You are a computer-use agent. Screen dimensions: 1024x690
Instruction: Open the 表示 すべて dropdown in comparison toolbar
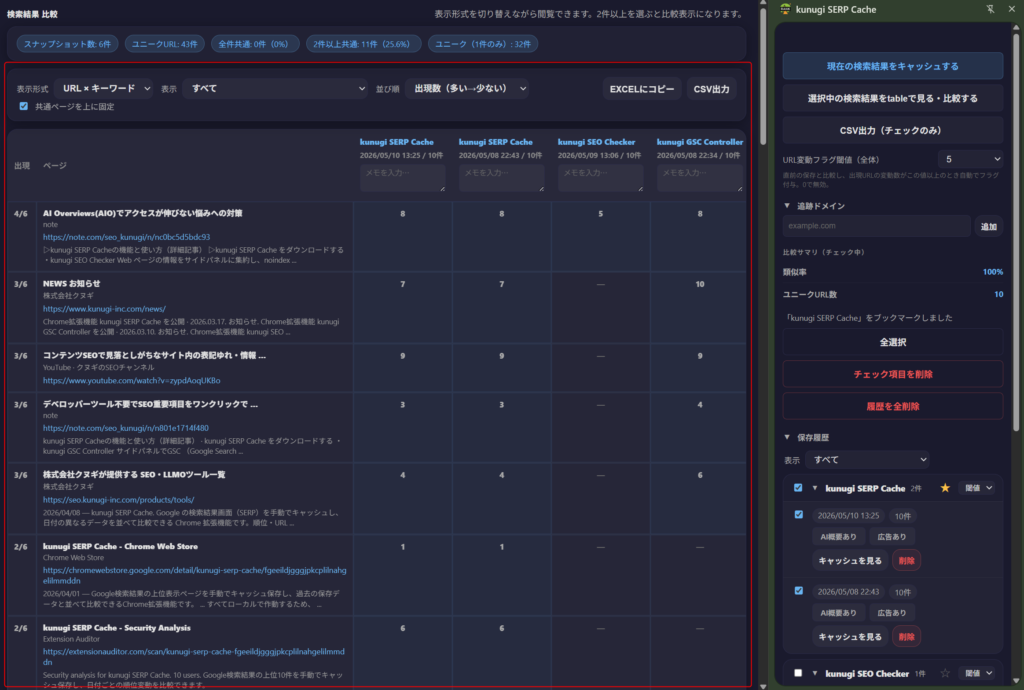(x=276, y=88)
